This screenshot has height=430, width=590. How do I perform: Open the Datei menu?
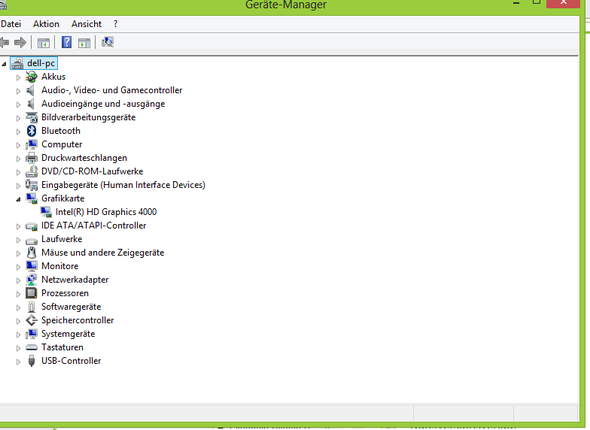click(11, 24)
